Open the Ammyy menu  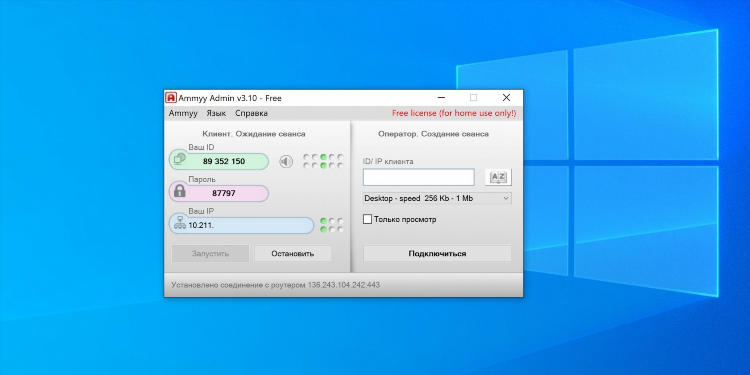183,113
